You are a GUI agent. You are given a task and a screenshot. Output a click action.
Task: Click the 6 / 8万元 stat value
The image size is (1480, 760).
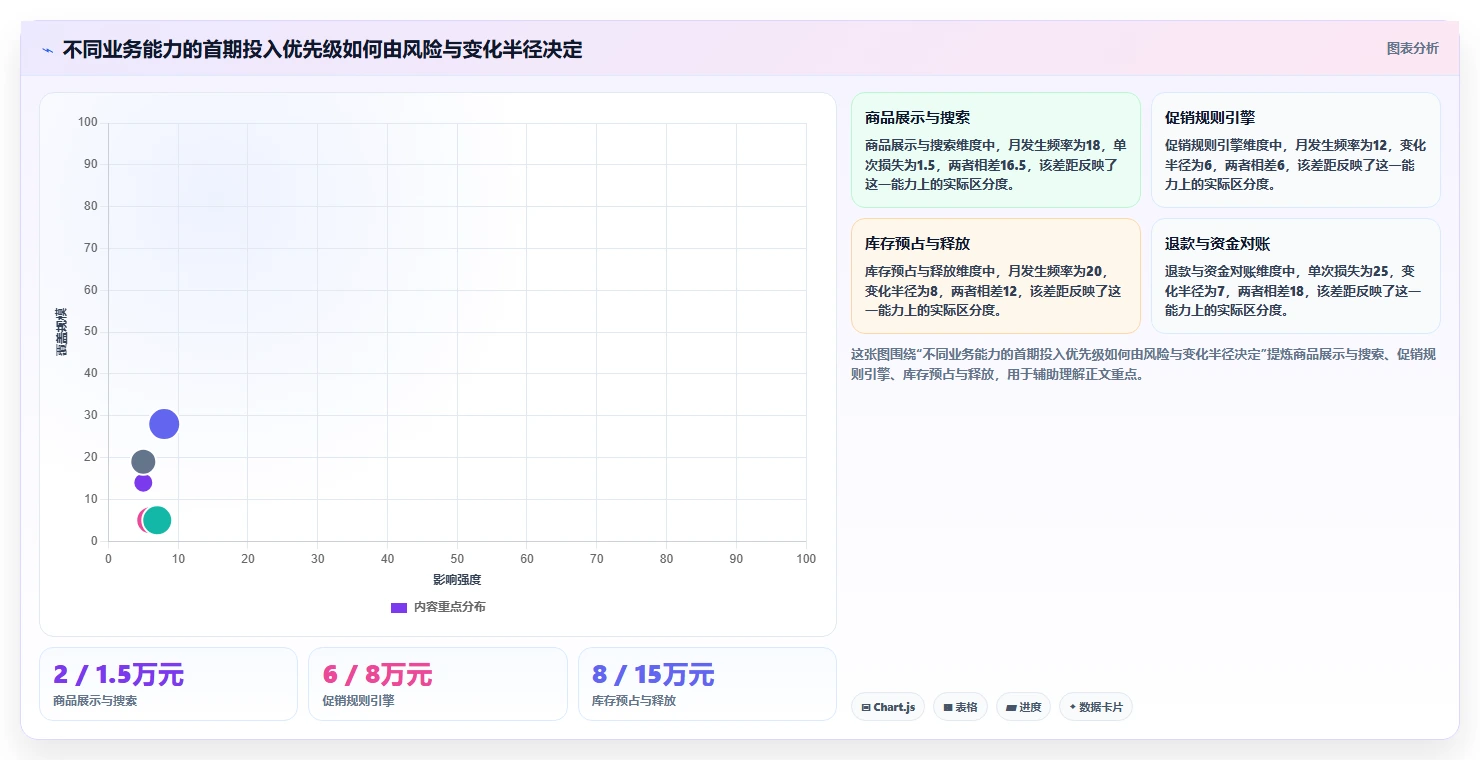pyautogui.click(x=377, y=675)
